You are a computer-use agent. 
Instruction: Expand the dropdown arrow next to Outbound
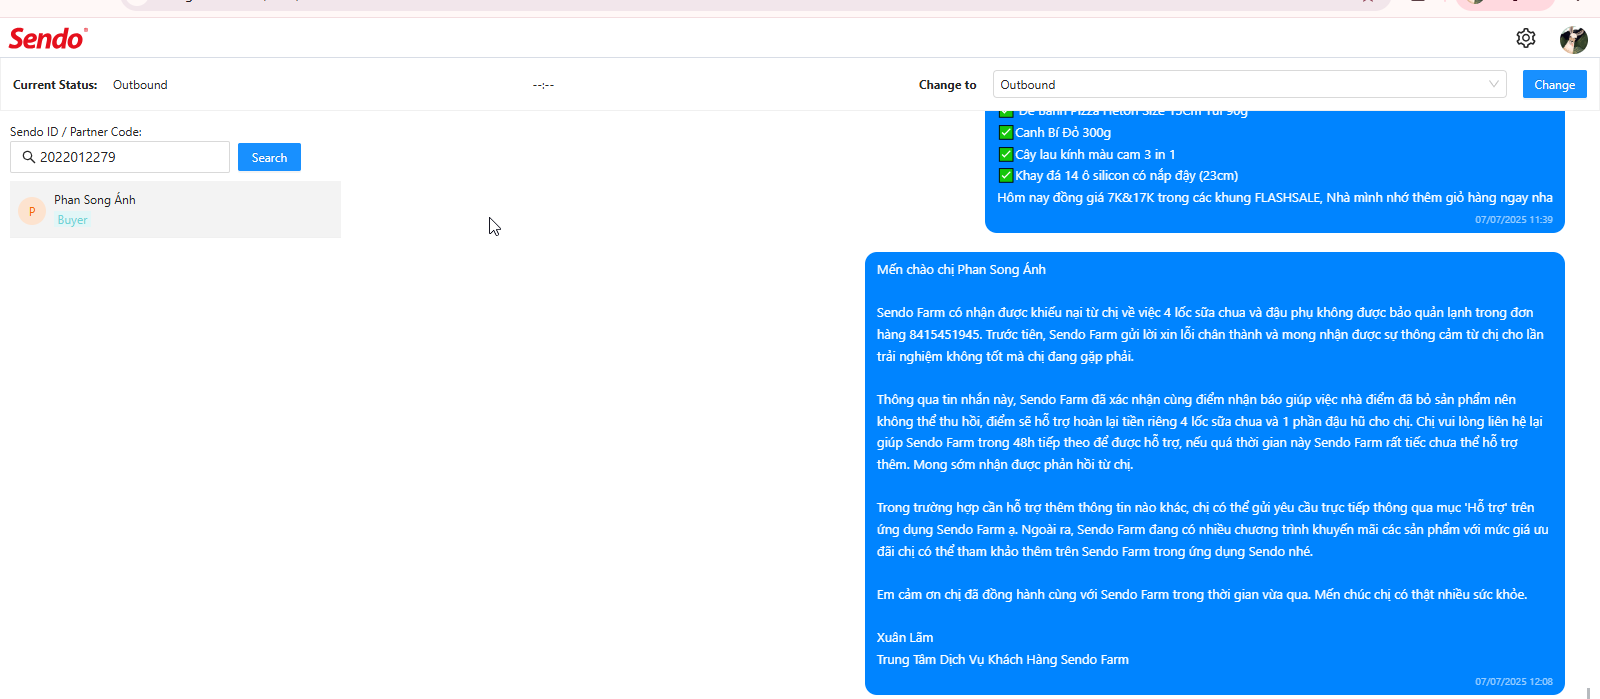1494,84
